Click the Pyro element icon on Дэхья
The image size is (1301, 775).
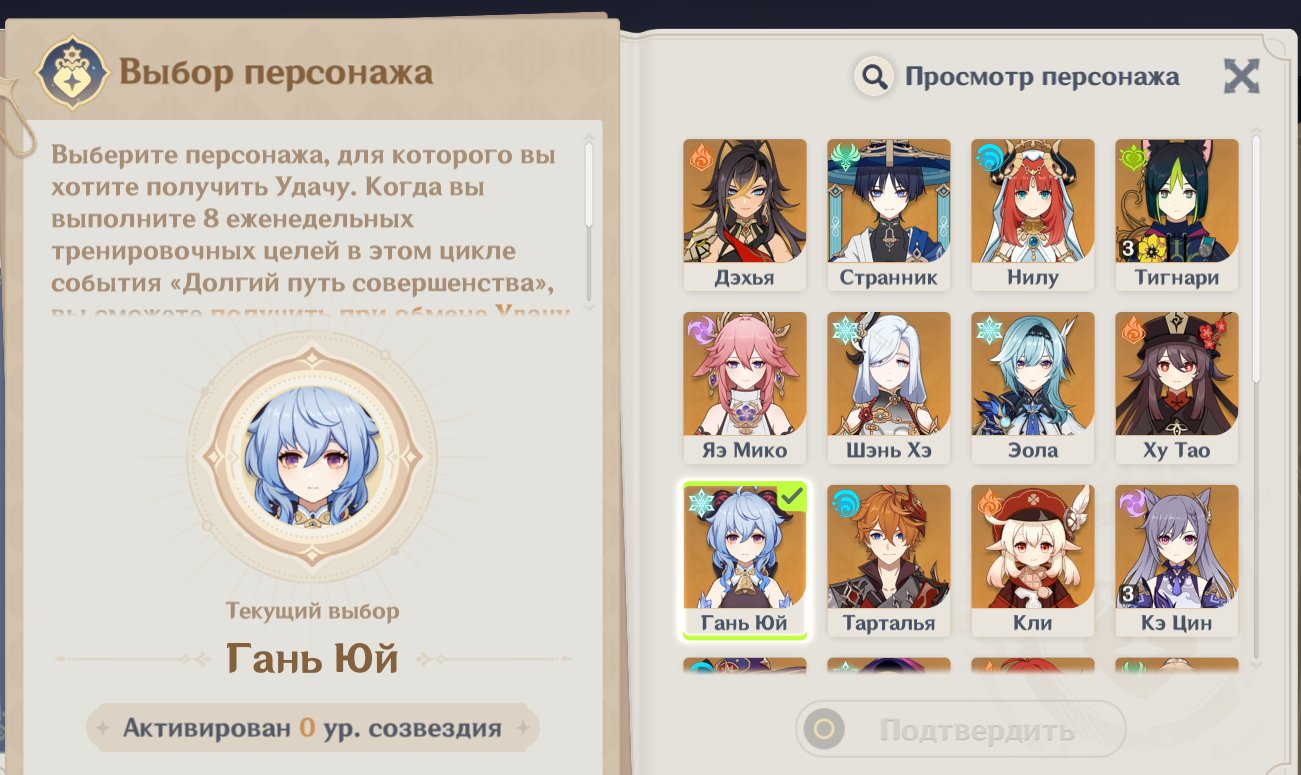click(699, 155)
